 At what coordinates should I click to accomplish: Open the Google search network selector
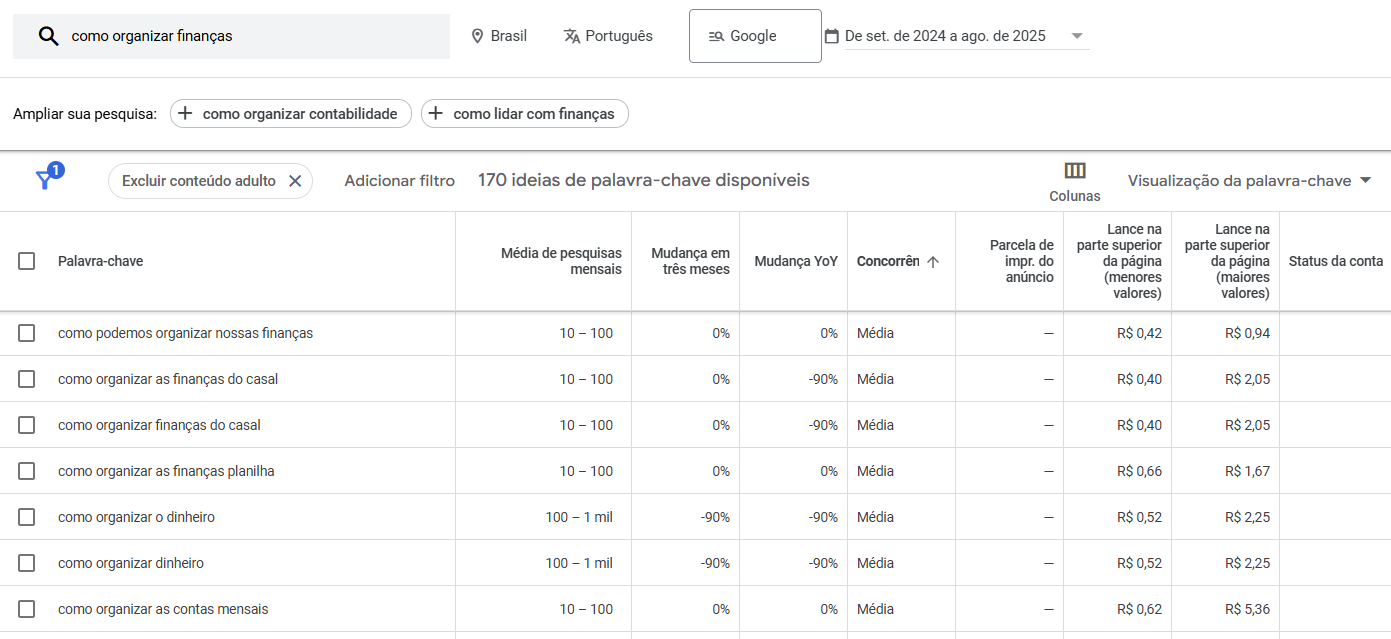tap(755, 35)
